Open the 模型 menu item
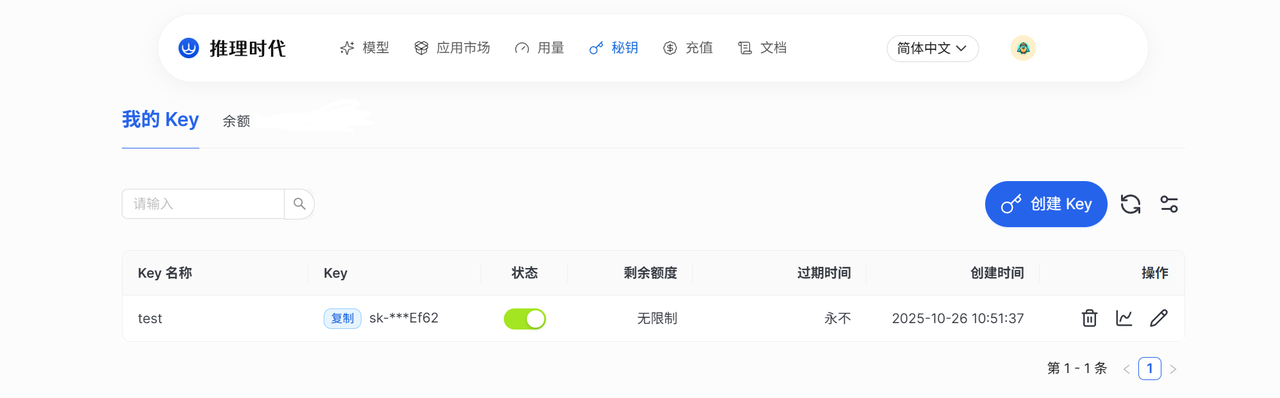Screen dimensions: 1280x398 click(364, 48)
